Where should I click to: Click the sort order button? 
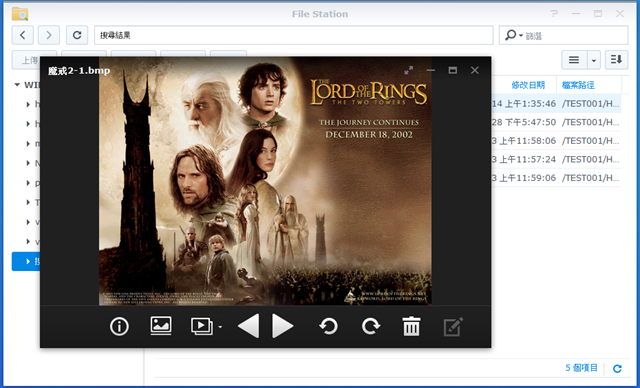(616, 60)
